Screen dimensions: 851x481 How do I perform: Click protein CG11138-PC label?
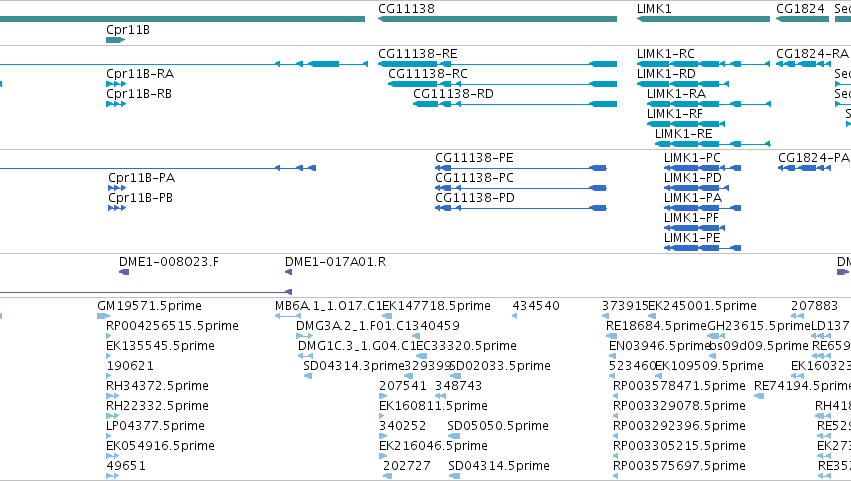[x=474, y=178]
